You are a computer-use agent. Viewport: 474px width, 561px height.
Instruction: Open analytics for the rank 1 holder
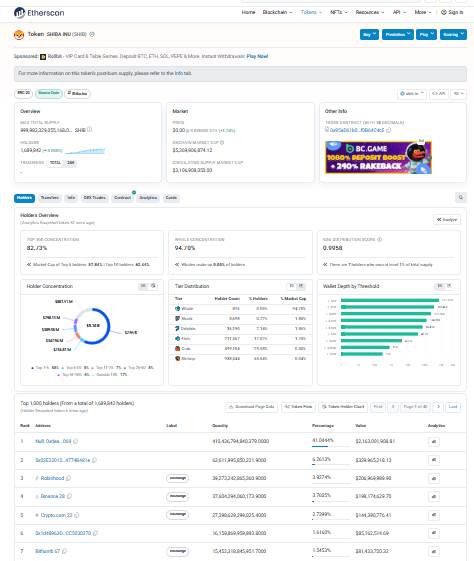(x=434, y=442)
